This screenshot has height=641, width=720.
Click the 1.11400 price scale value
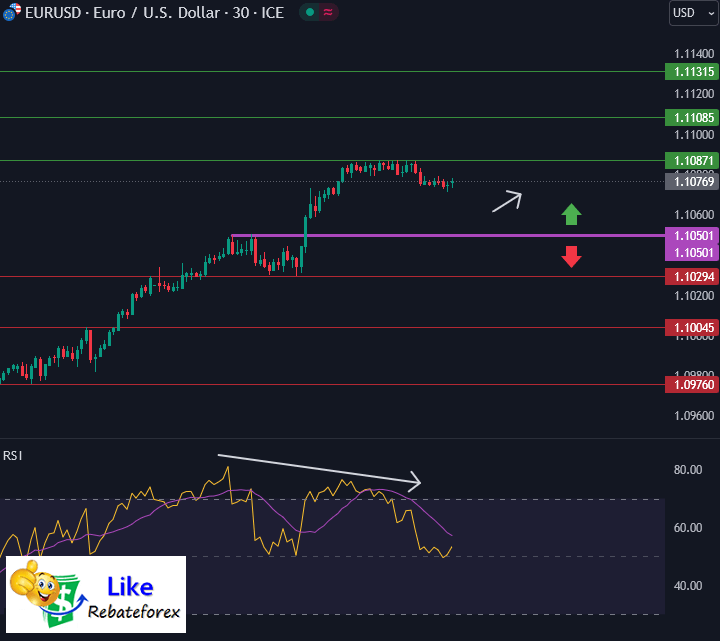pyautogui.click(x=694, y=54)
